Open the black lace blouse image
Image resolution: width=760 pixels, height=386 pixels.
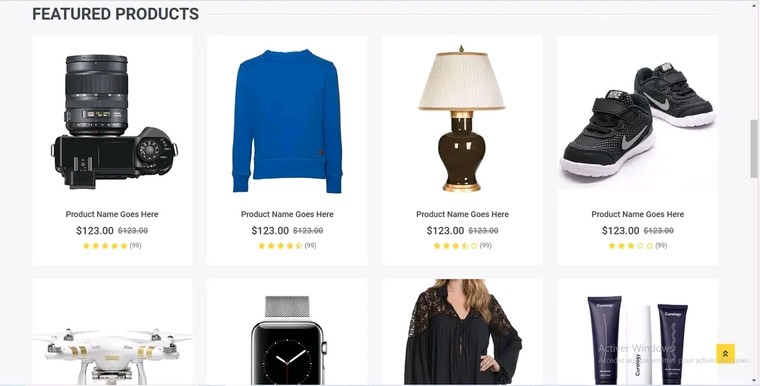(x=462, y=332)
